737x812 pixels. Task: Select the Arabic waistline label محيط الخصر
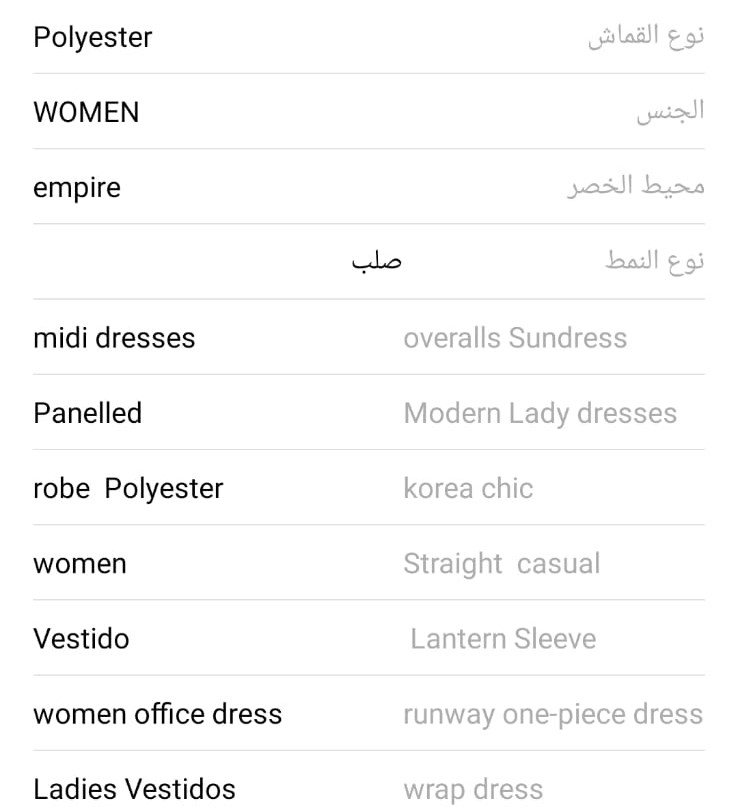coord(636,188)
